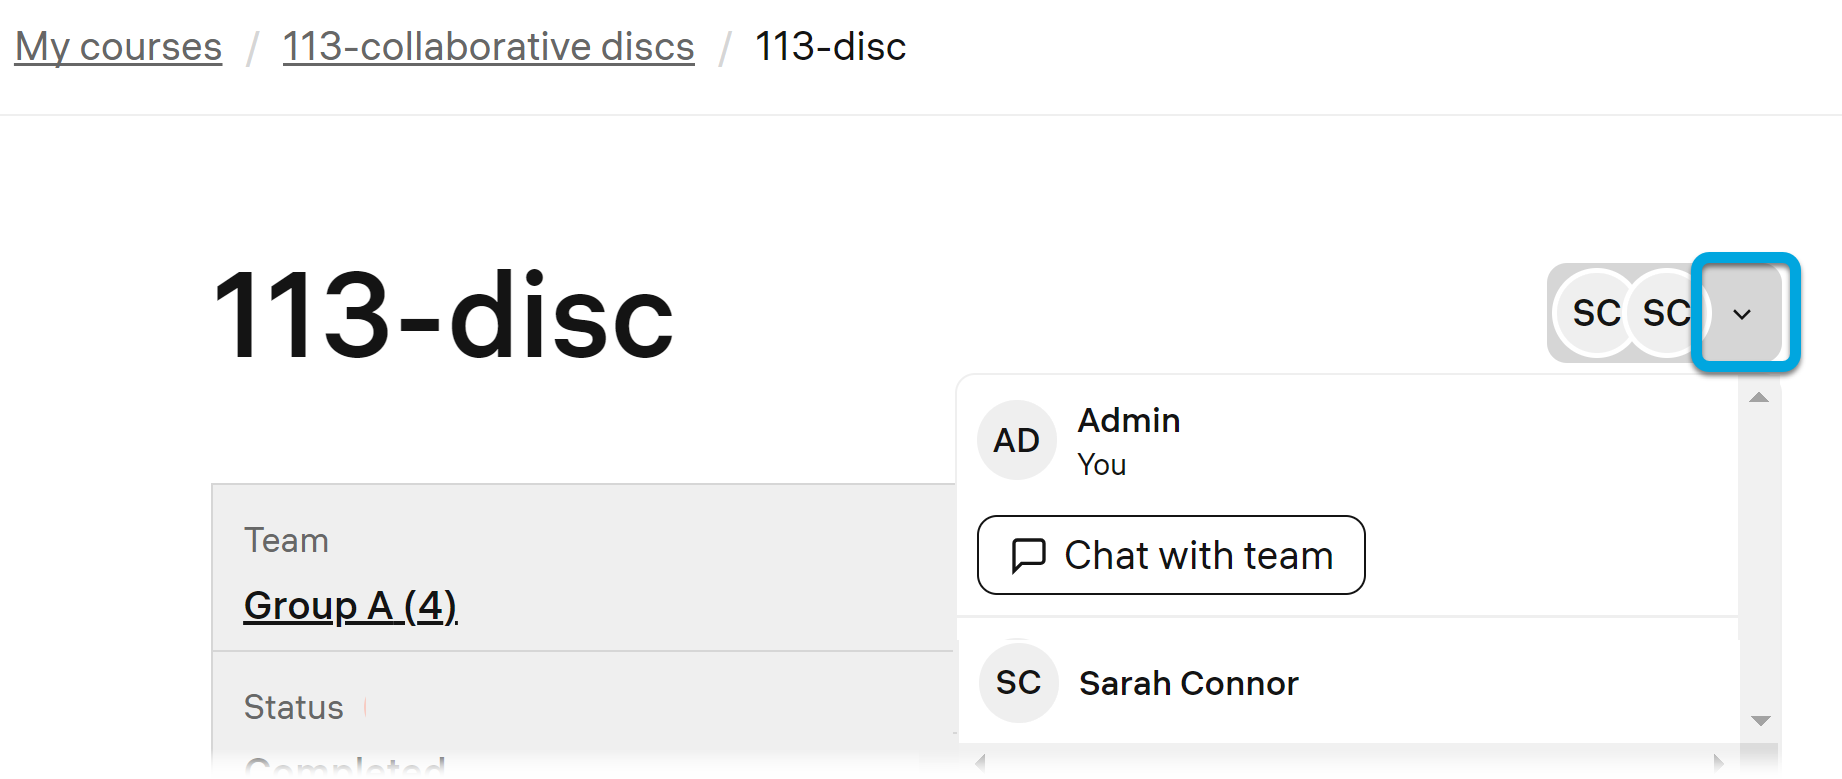Screen dimensions: 1842x779
Task: Click the AD avatar for Admin
Action: tap(1016, 440)
